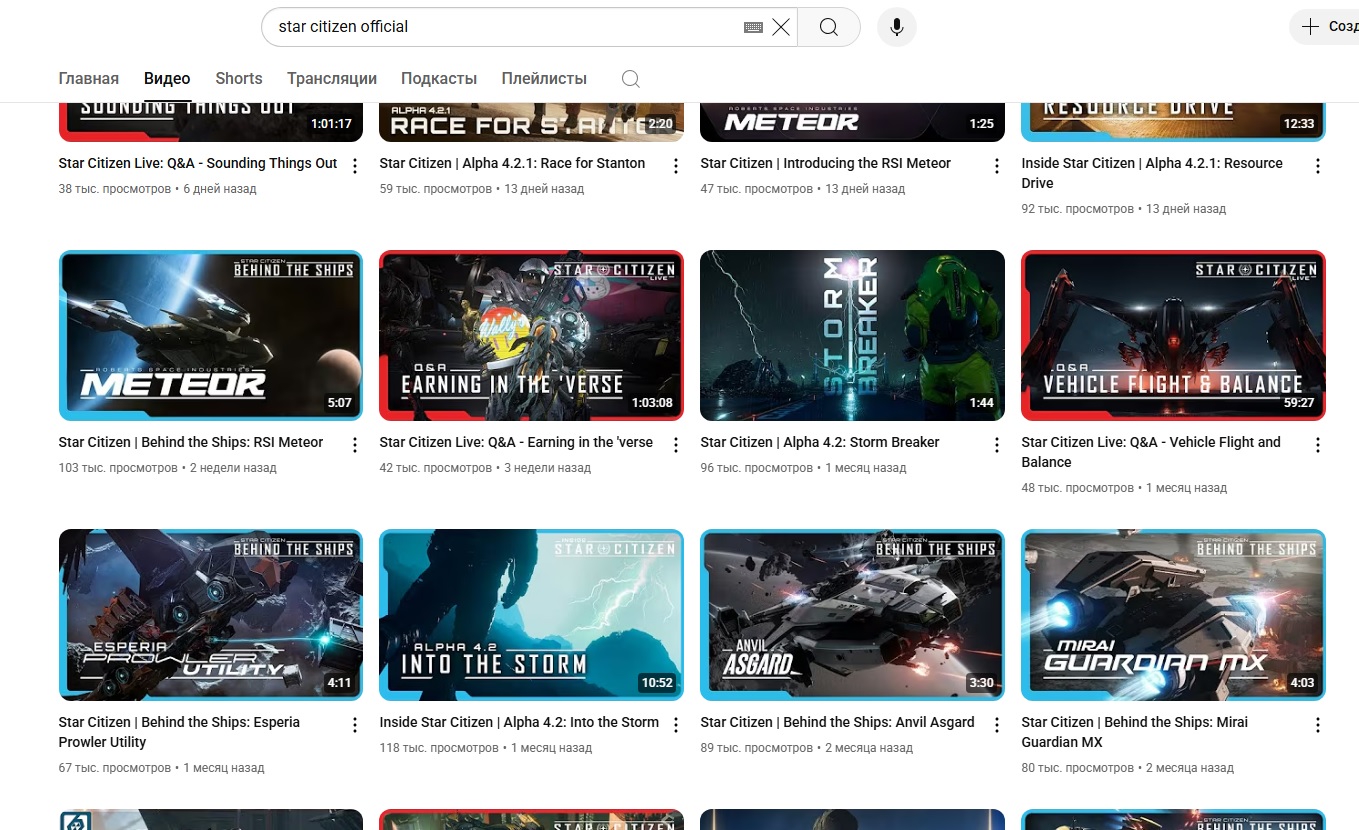Play the Alpha 4.2 Into the Storm thumbnail
This screenshot has height=830, width=1359.
(x=532, y=615)
